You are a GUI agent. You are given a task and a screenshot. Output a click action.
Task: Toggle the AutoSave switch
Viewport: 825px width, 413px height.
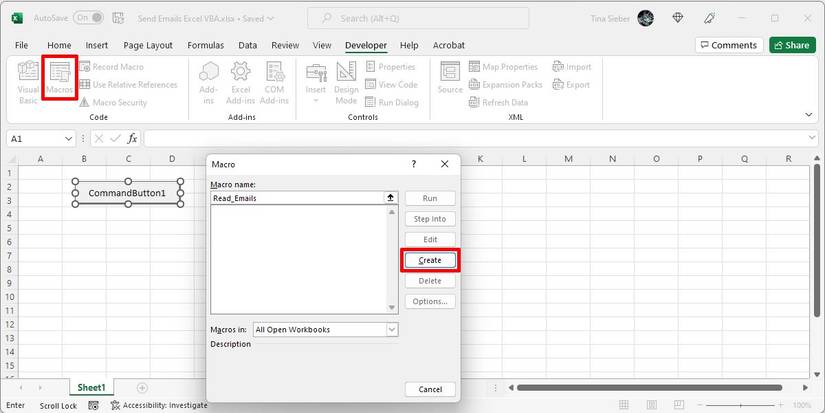click(88, 18)
